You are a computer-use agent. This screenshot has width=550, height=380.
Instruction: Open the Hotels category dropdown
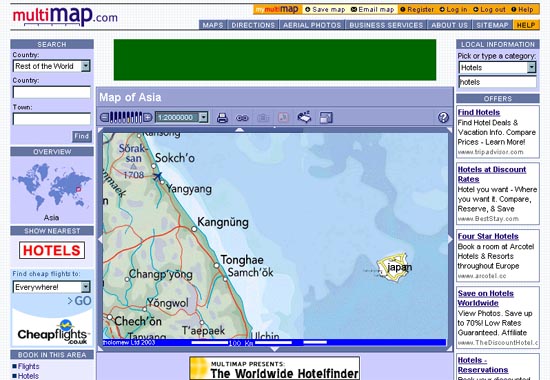[x=531, y=67]
